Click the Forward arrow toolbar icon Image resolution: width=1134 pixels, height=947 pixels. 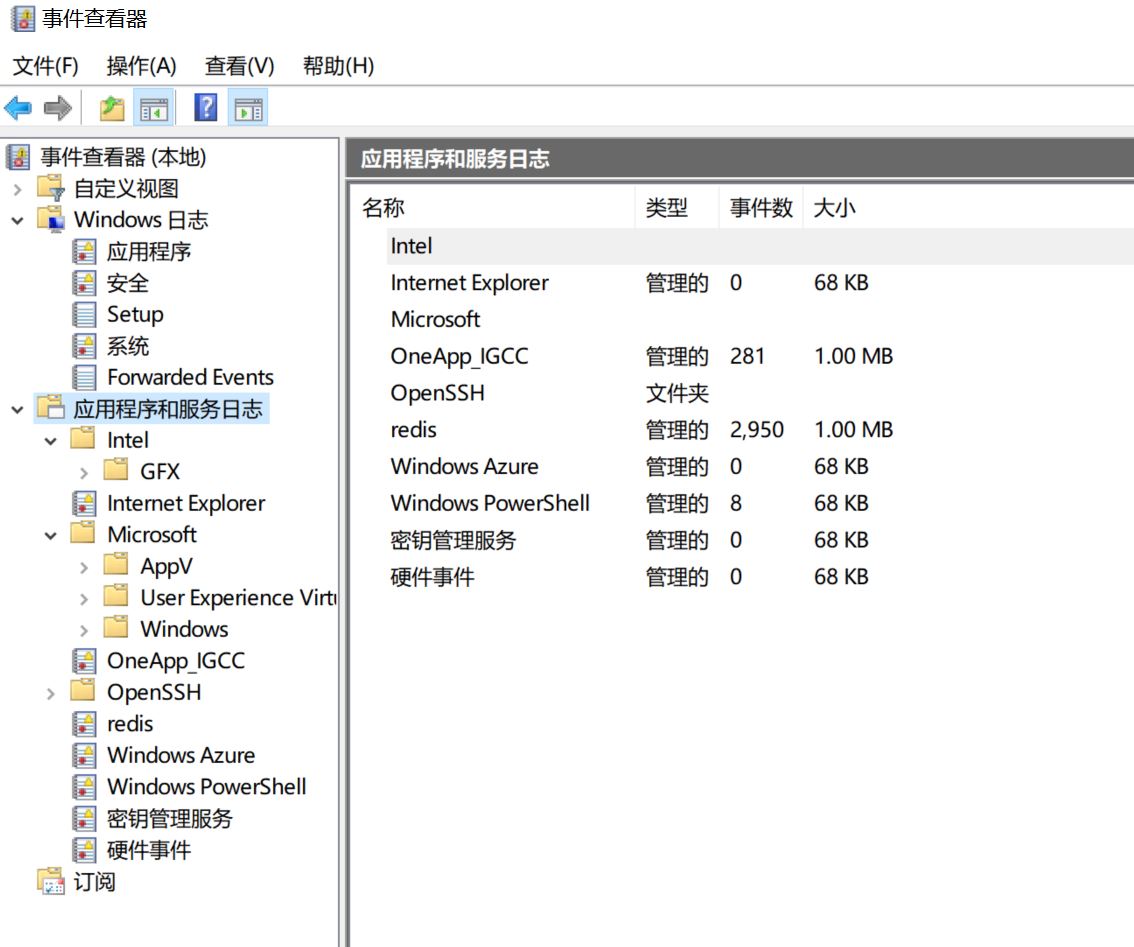[58, 109]
